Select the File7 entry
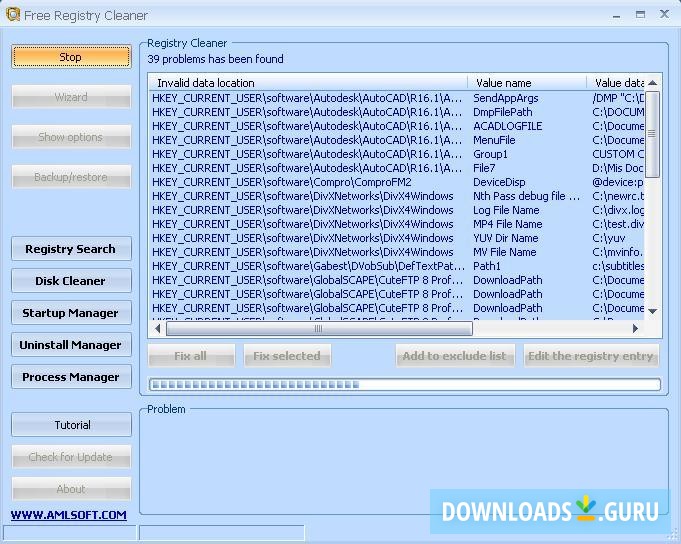 397,168
